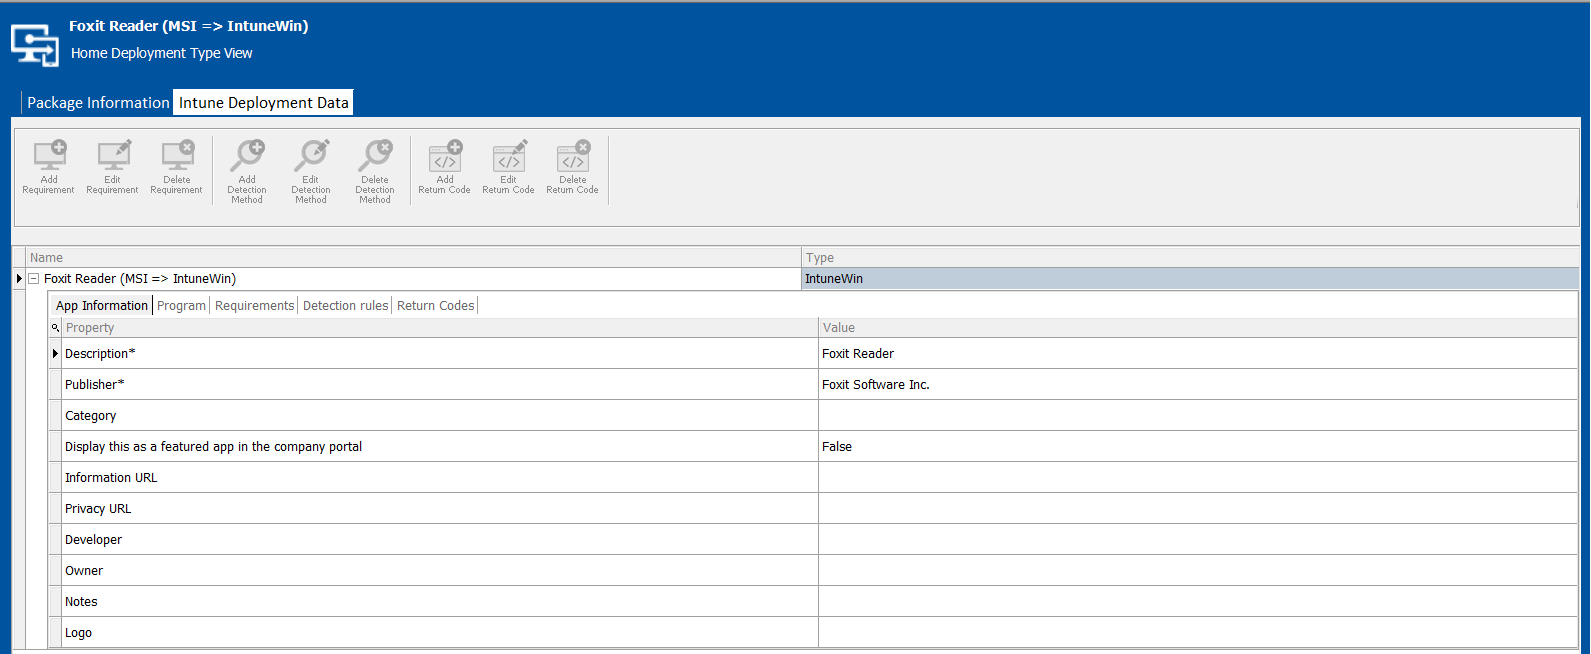
Task: Click the Delete Requirement icon
Action: pos(177,157)
